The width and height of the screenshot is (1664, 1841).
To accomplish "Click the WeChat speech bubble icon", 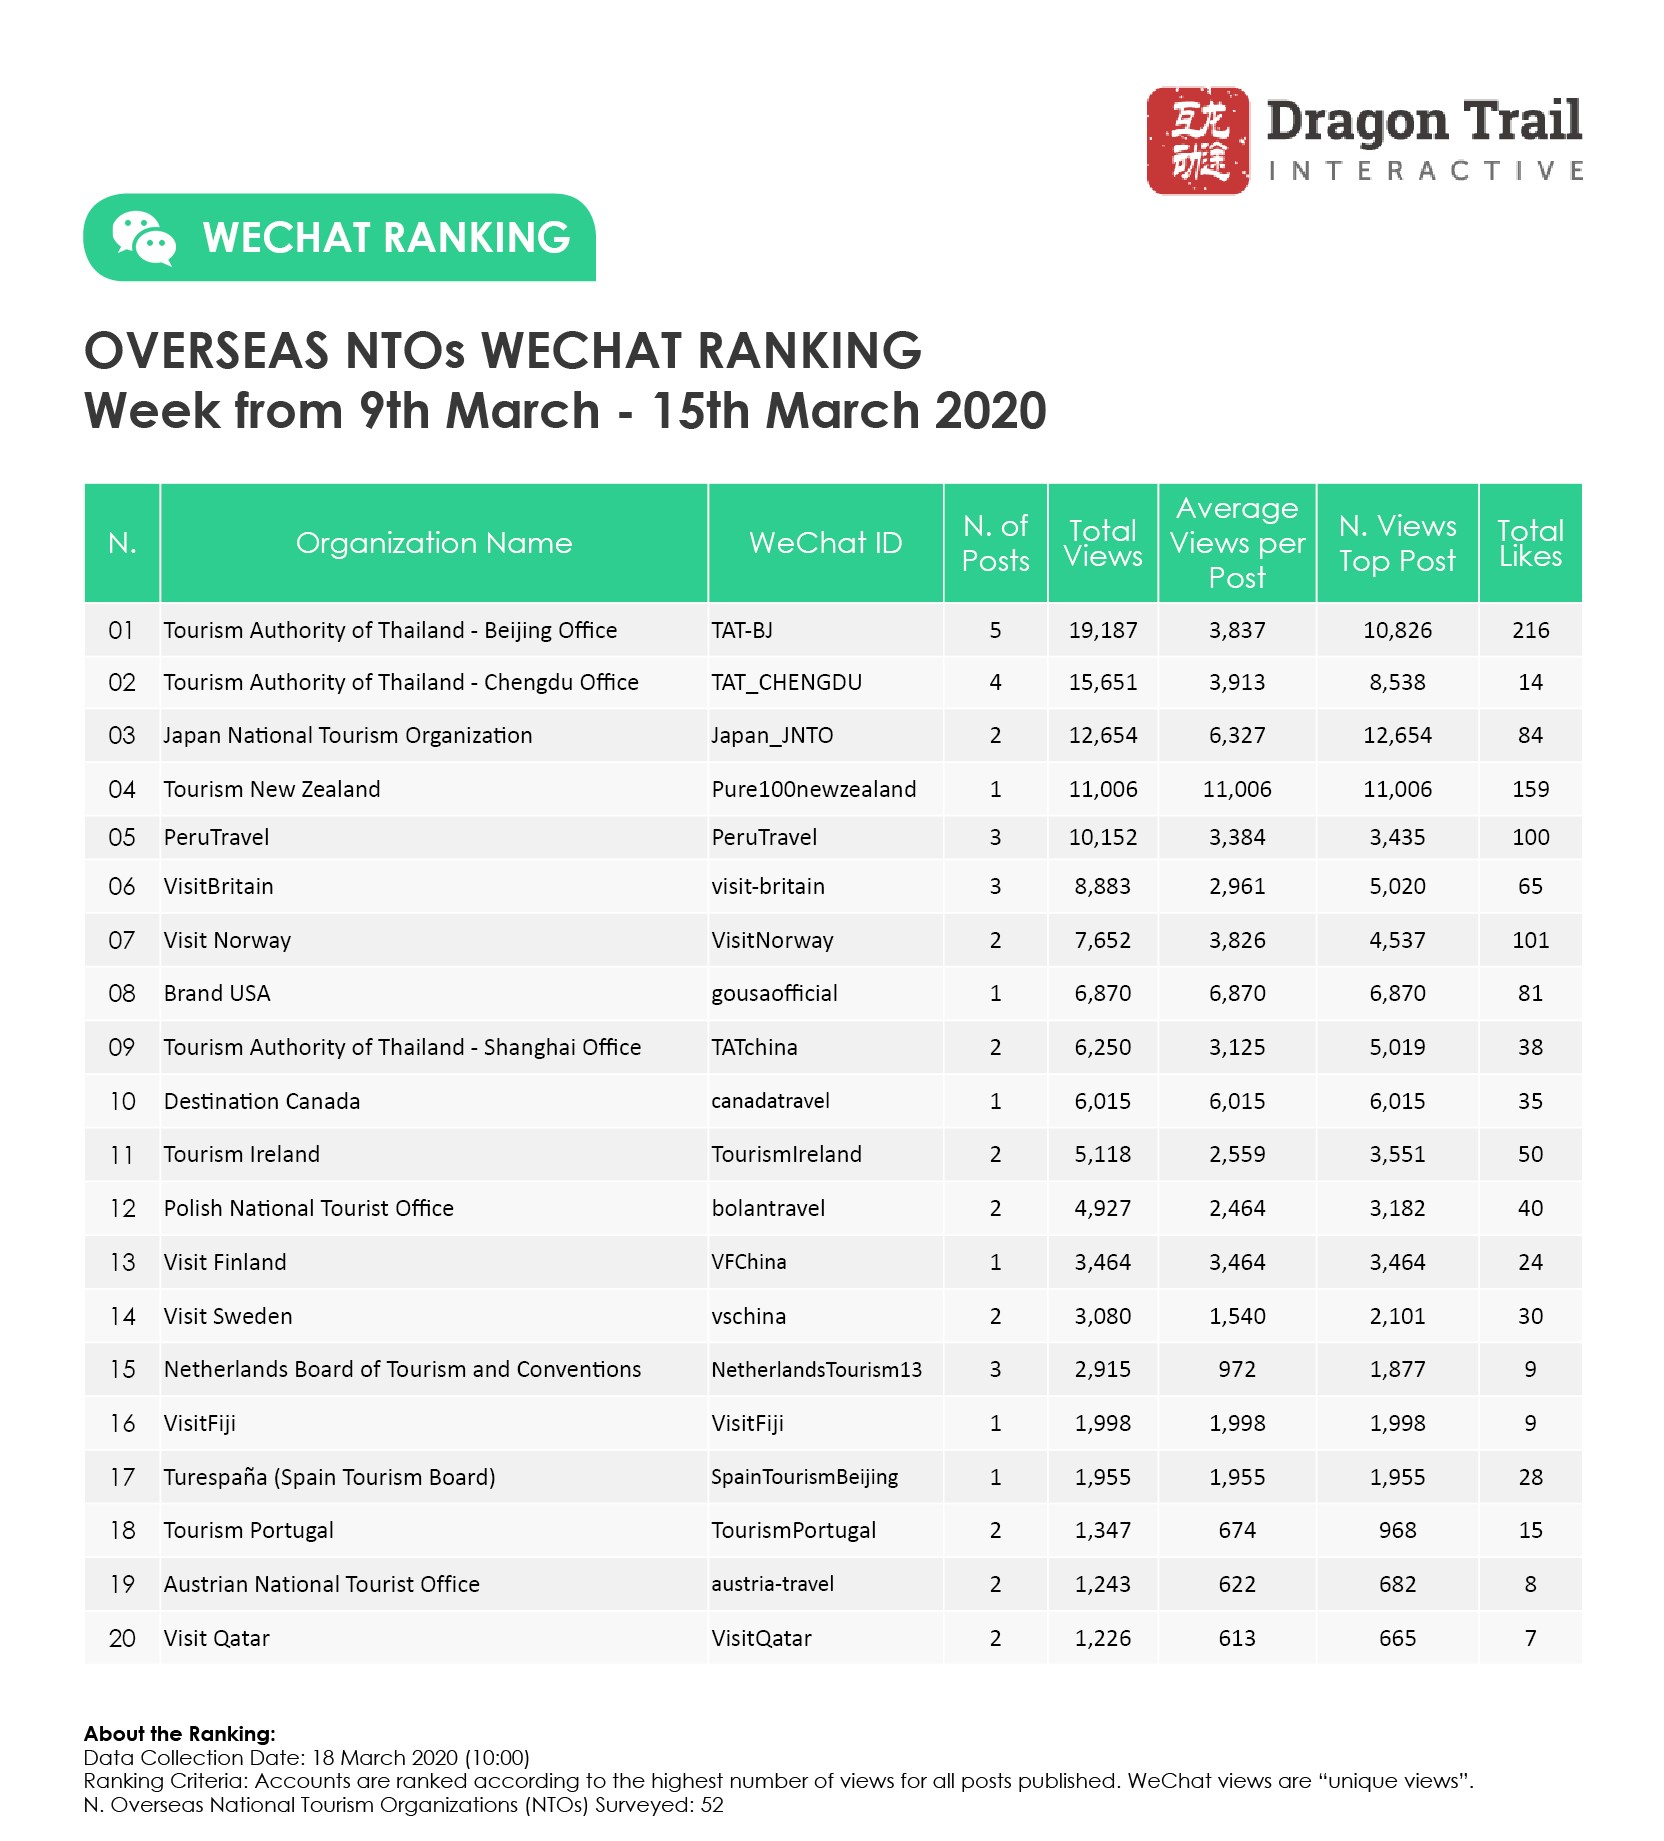I will coord(143,238).
